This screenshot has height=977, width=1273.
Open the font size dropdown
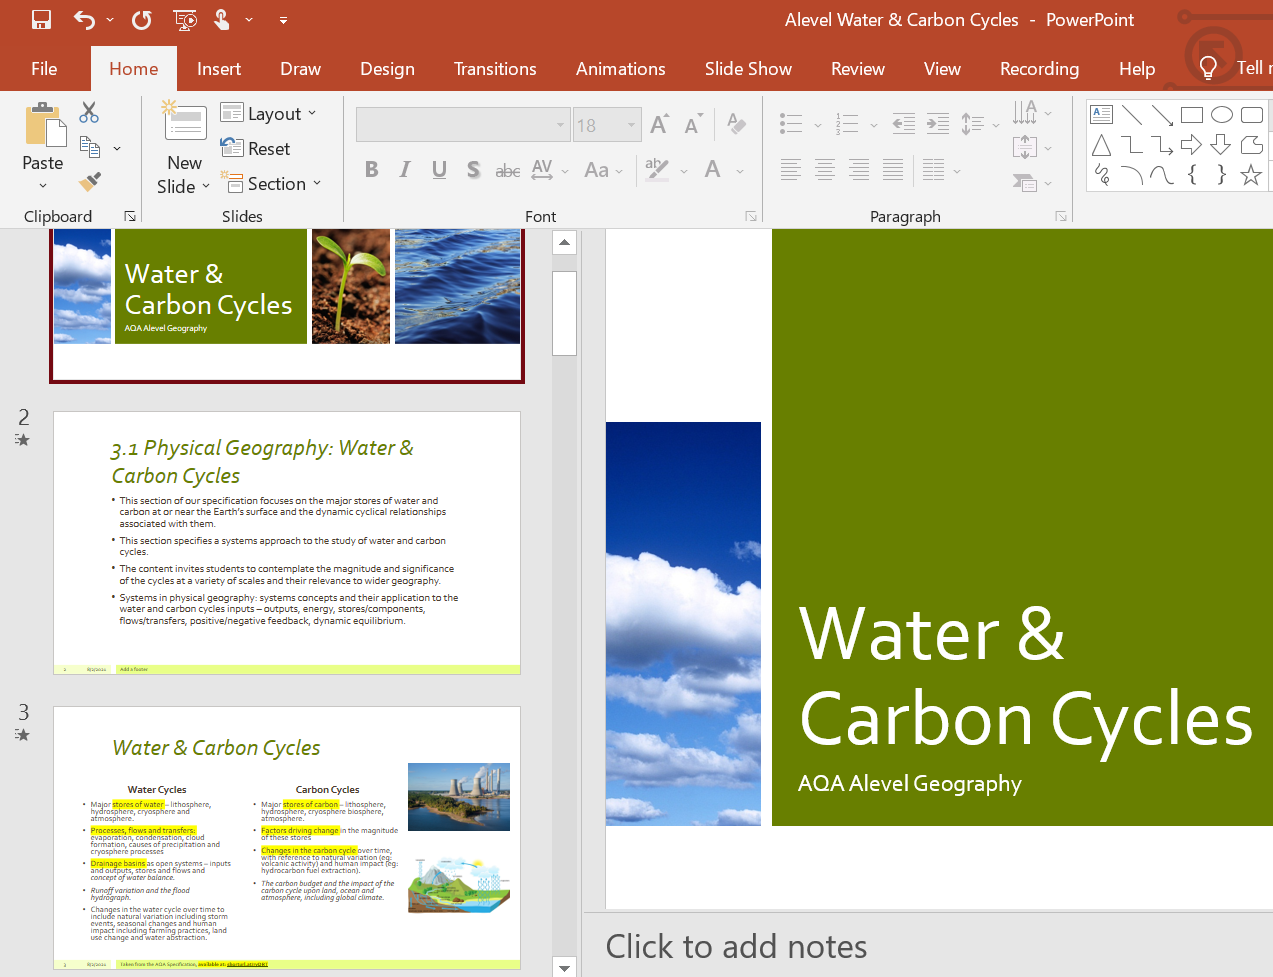point(631,125)
